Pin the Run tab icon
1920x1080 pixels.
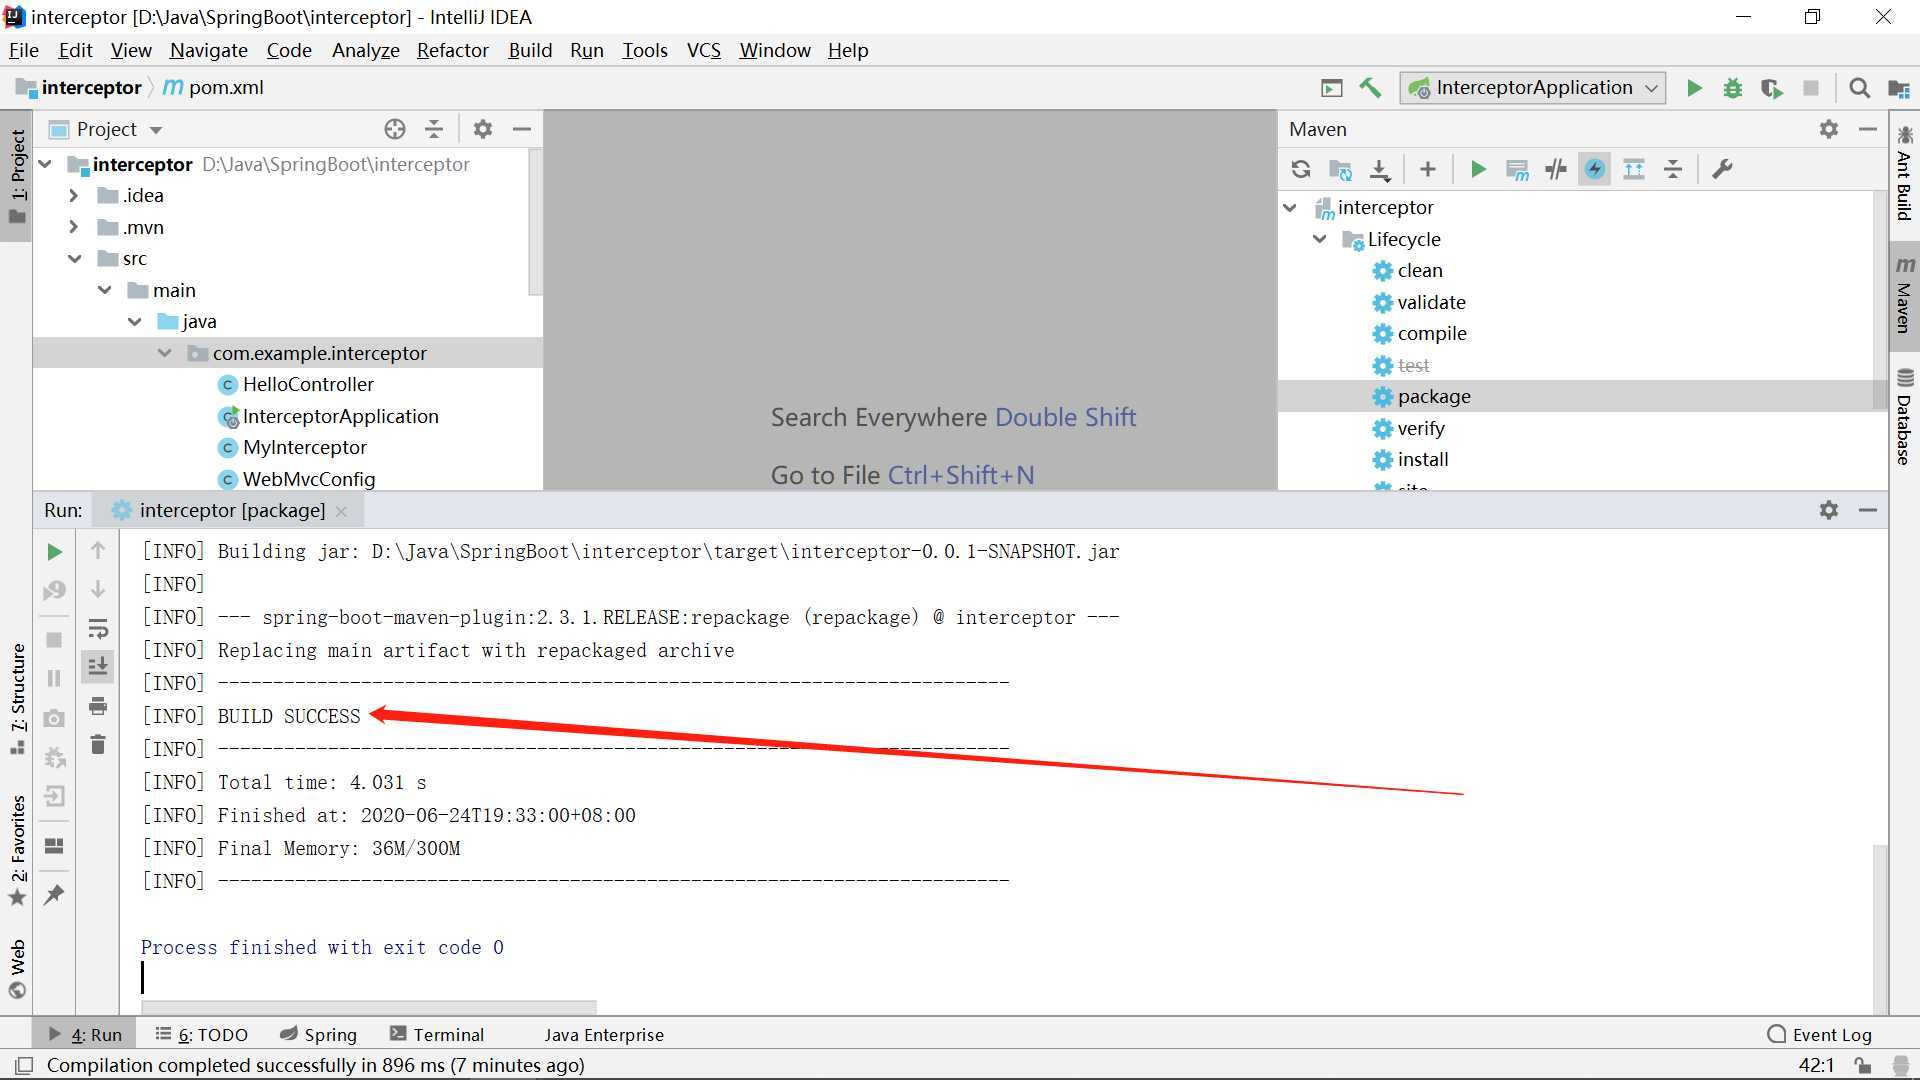[x=54, y=895]
